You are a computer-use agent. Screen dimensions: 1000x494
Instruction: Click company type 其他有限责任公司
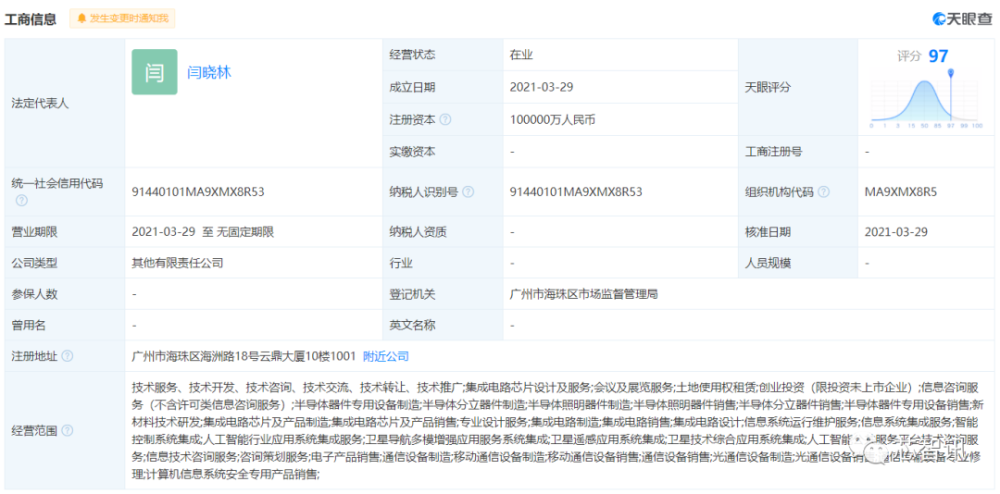[x=177, y=263]
